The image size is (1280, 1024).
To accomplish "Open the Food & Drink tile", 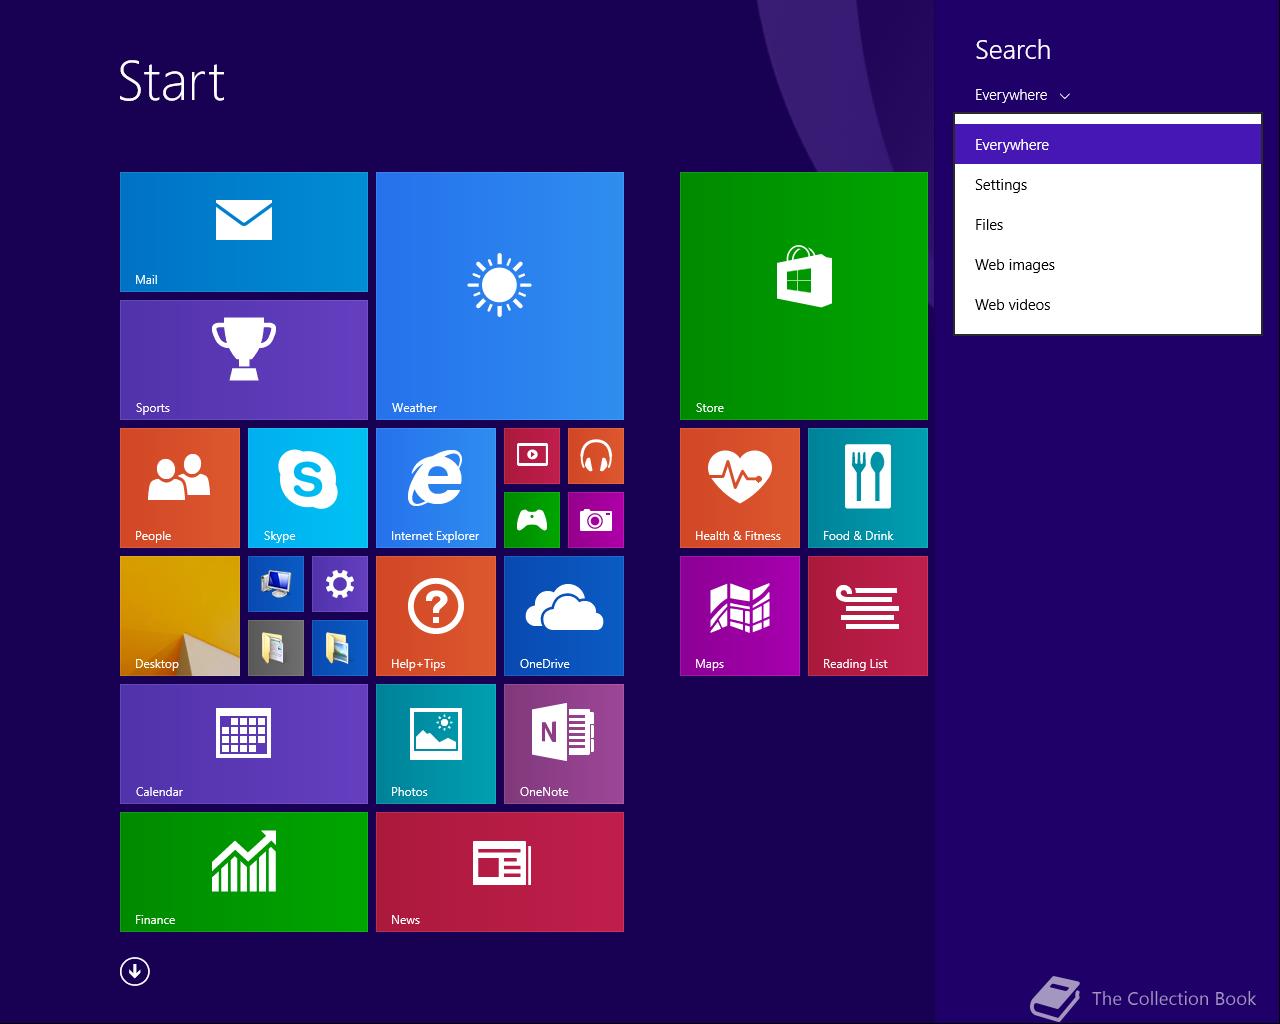I will (x=868, y=488).
